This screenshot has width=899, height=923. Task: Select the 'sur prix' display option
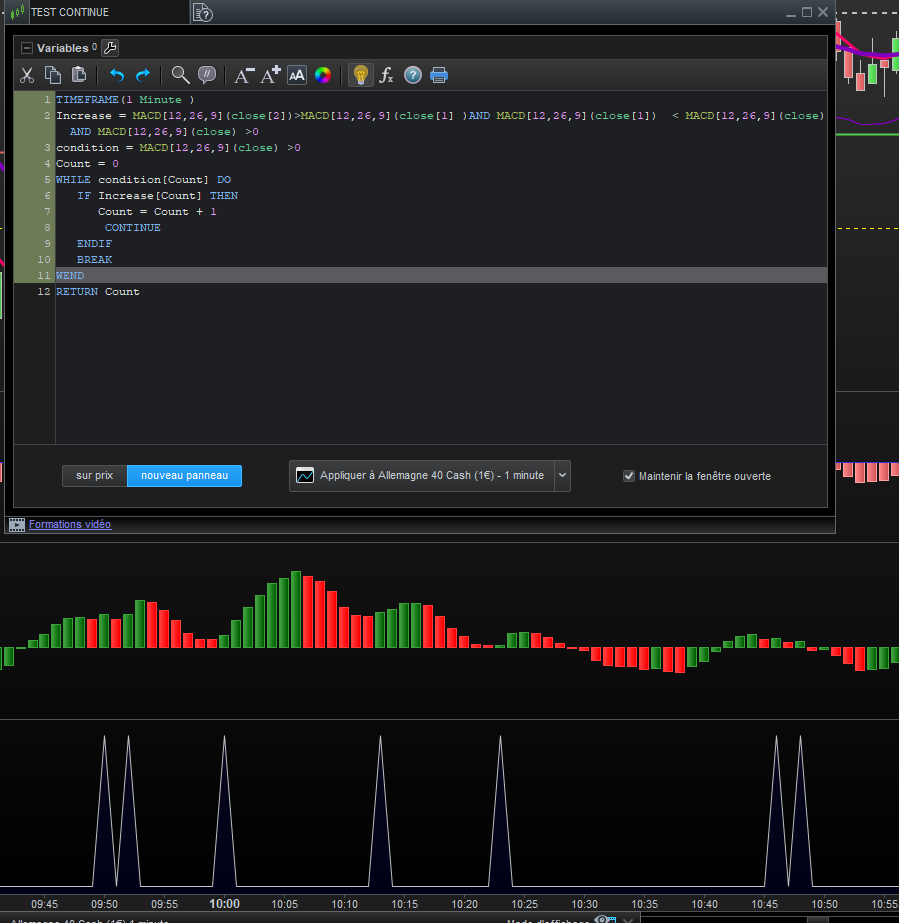pyautogui.click(x=94, y=476)
